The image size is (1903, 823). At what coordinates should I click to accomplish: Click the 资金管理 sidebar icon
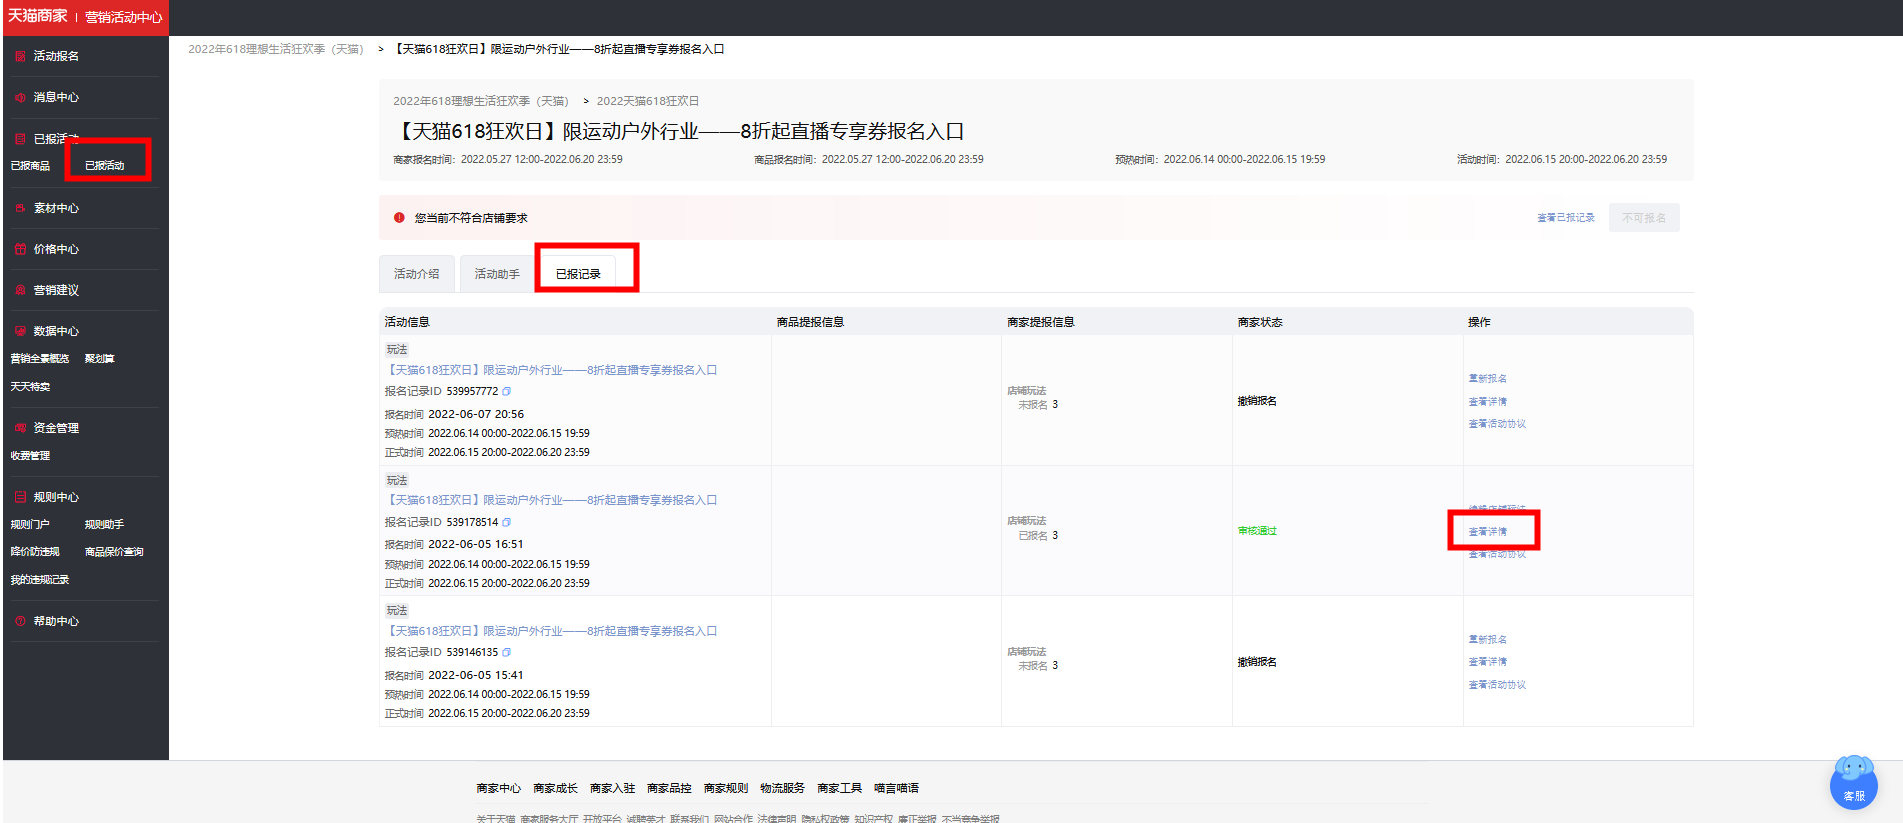point(20,428)
